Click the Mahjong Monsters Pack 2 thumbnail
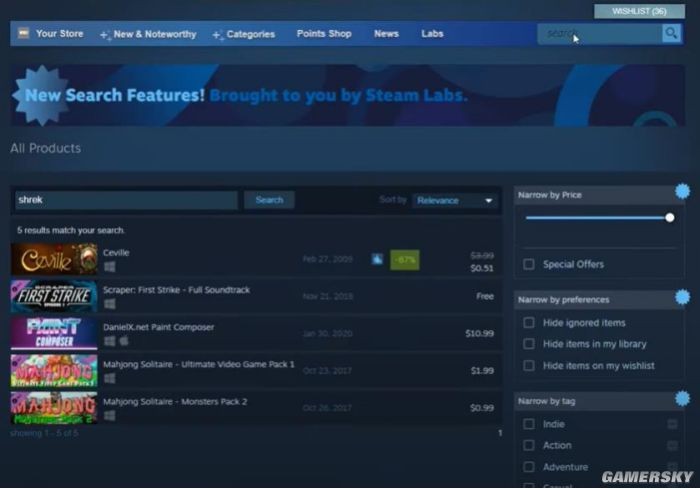The height and width of the screenshot is (489, 700). [x=54, y=408]
